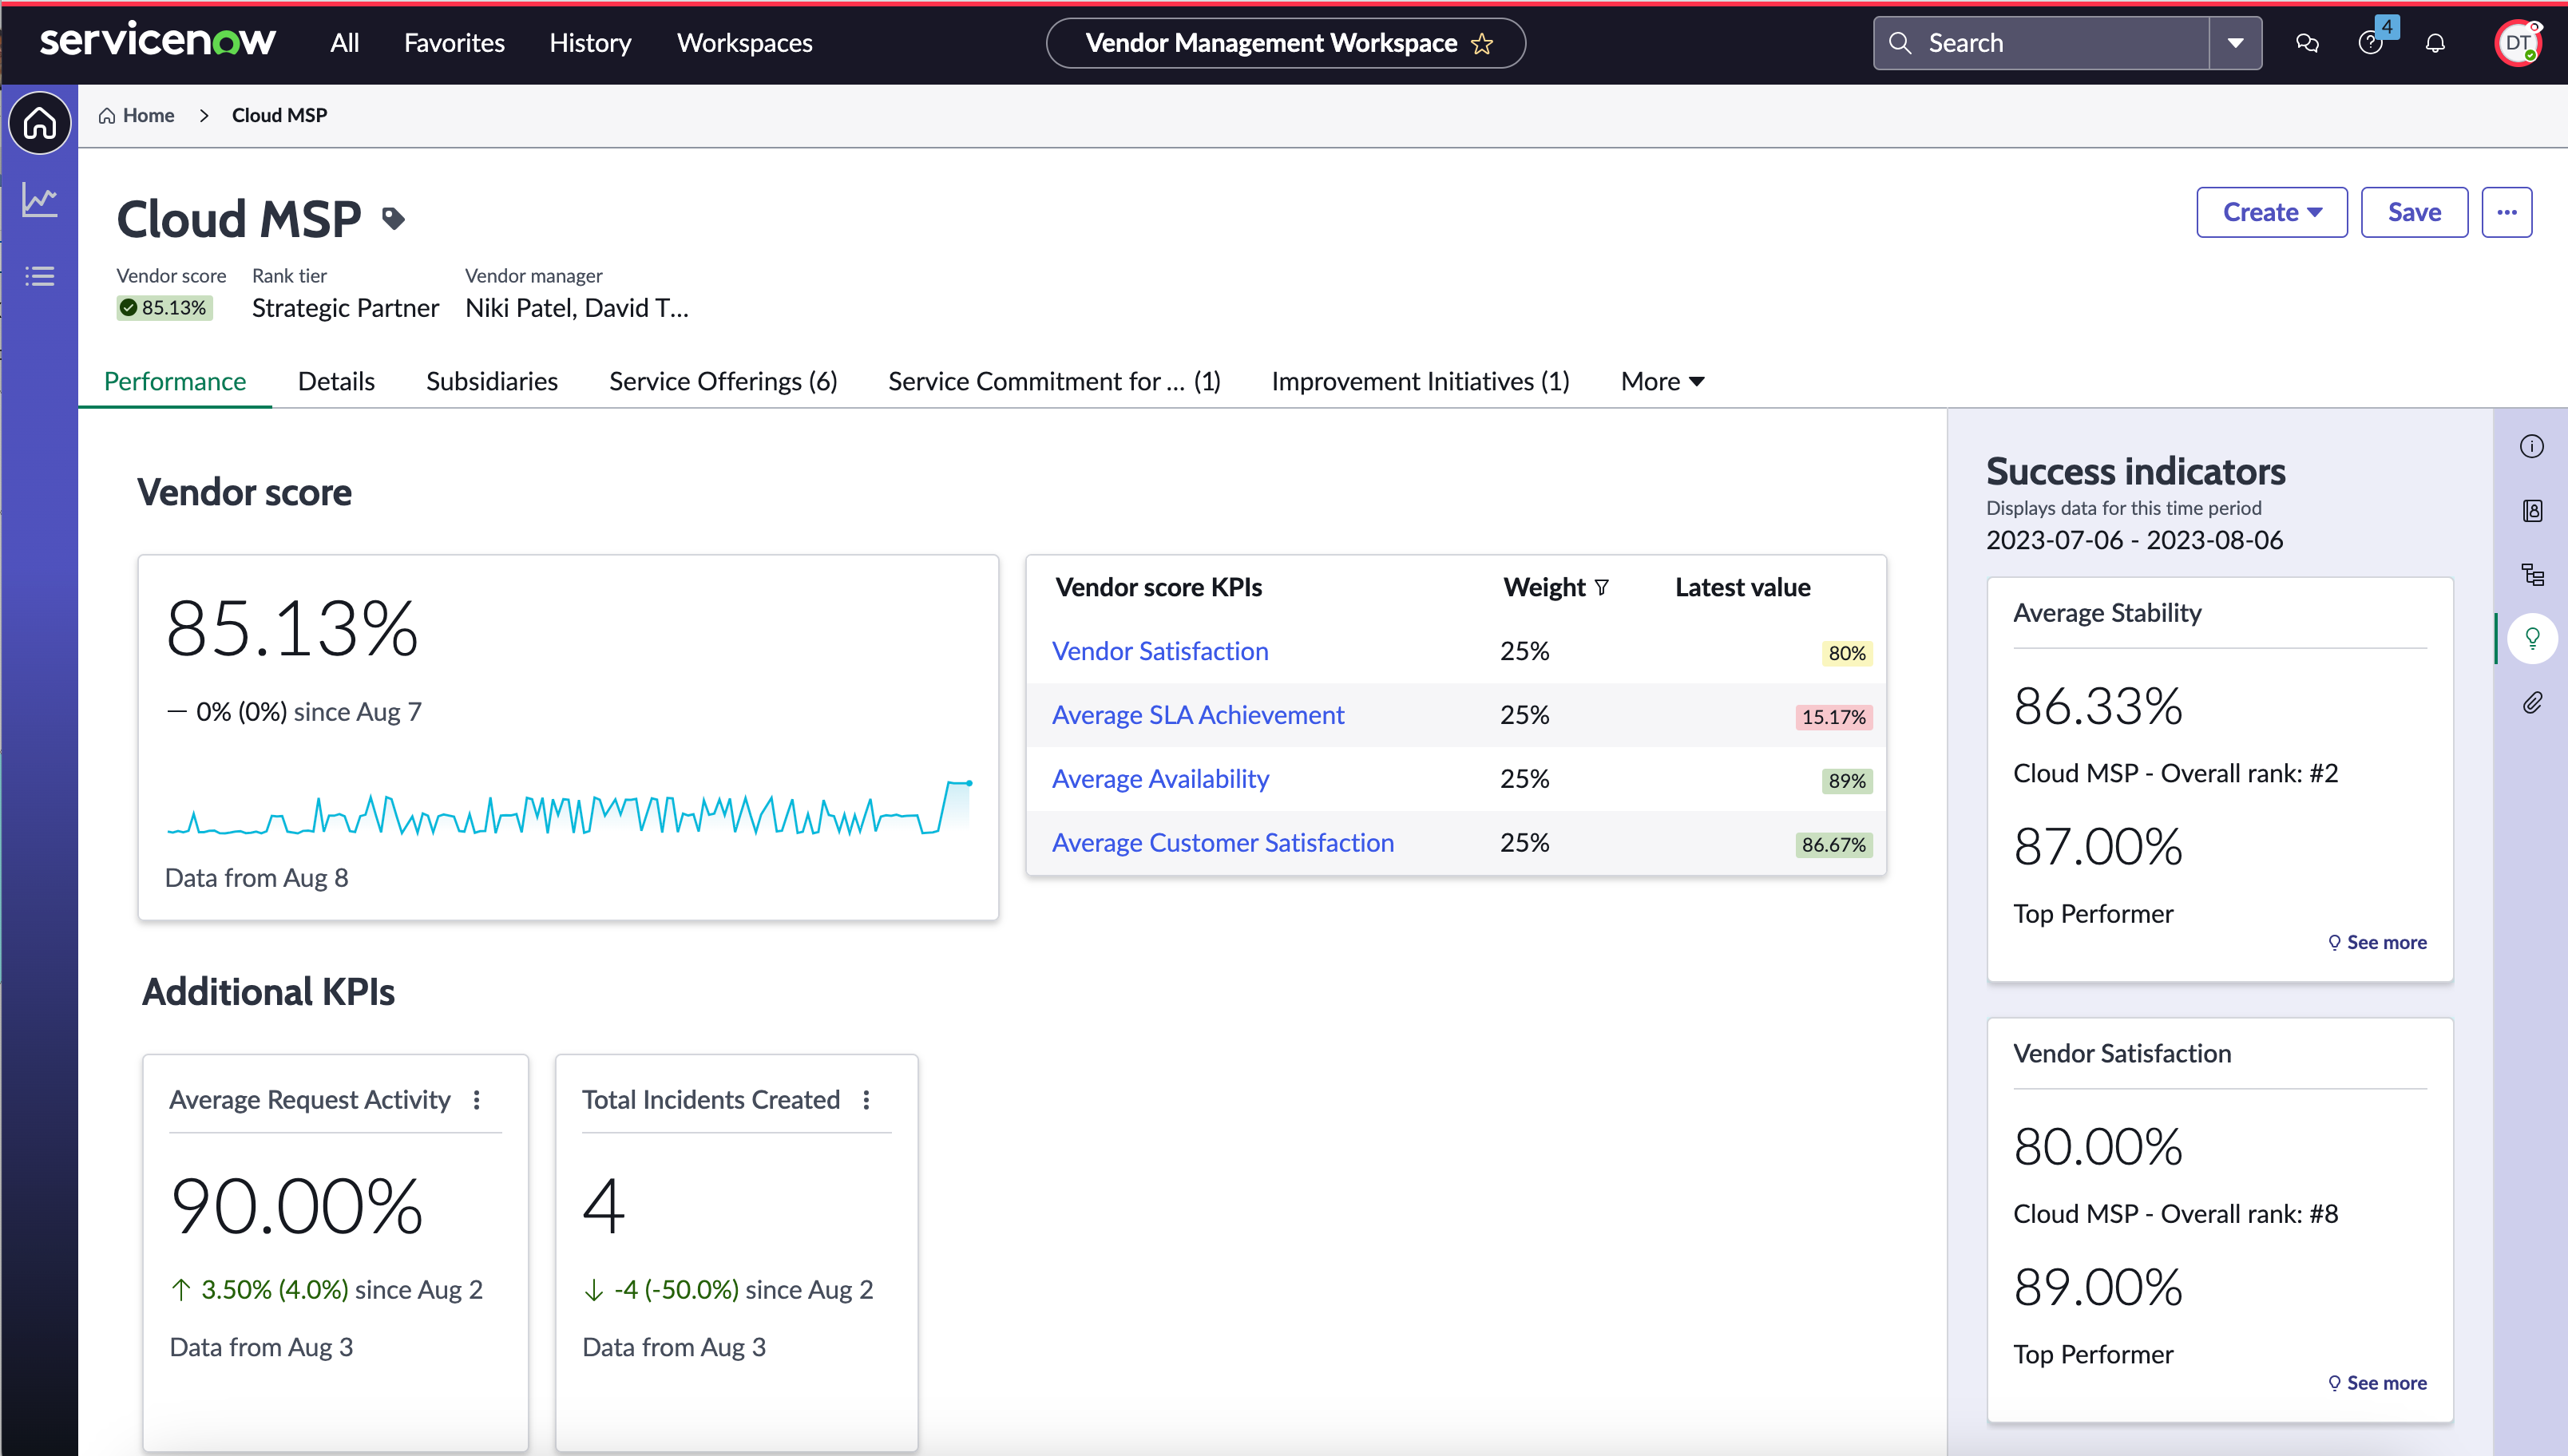
Task: Click the ellipsis more actions button
Action: [2506, 212]
